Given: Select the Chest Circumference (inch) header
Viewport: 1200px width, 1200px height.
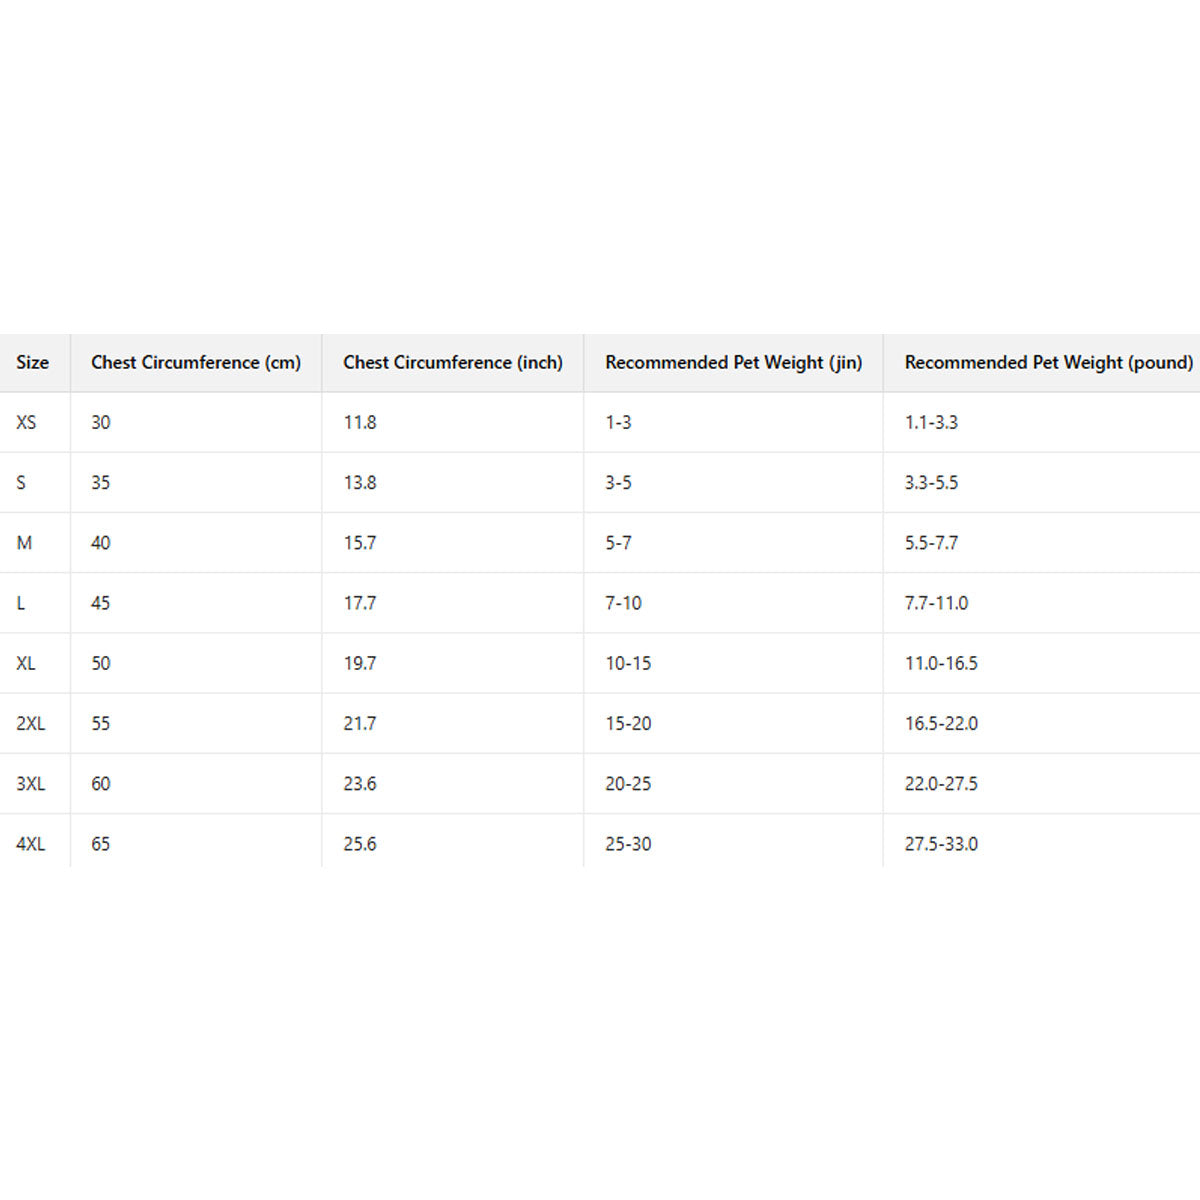Looking at the screenshot, I should (x=452, y=363).
